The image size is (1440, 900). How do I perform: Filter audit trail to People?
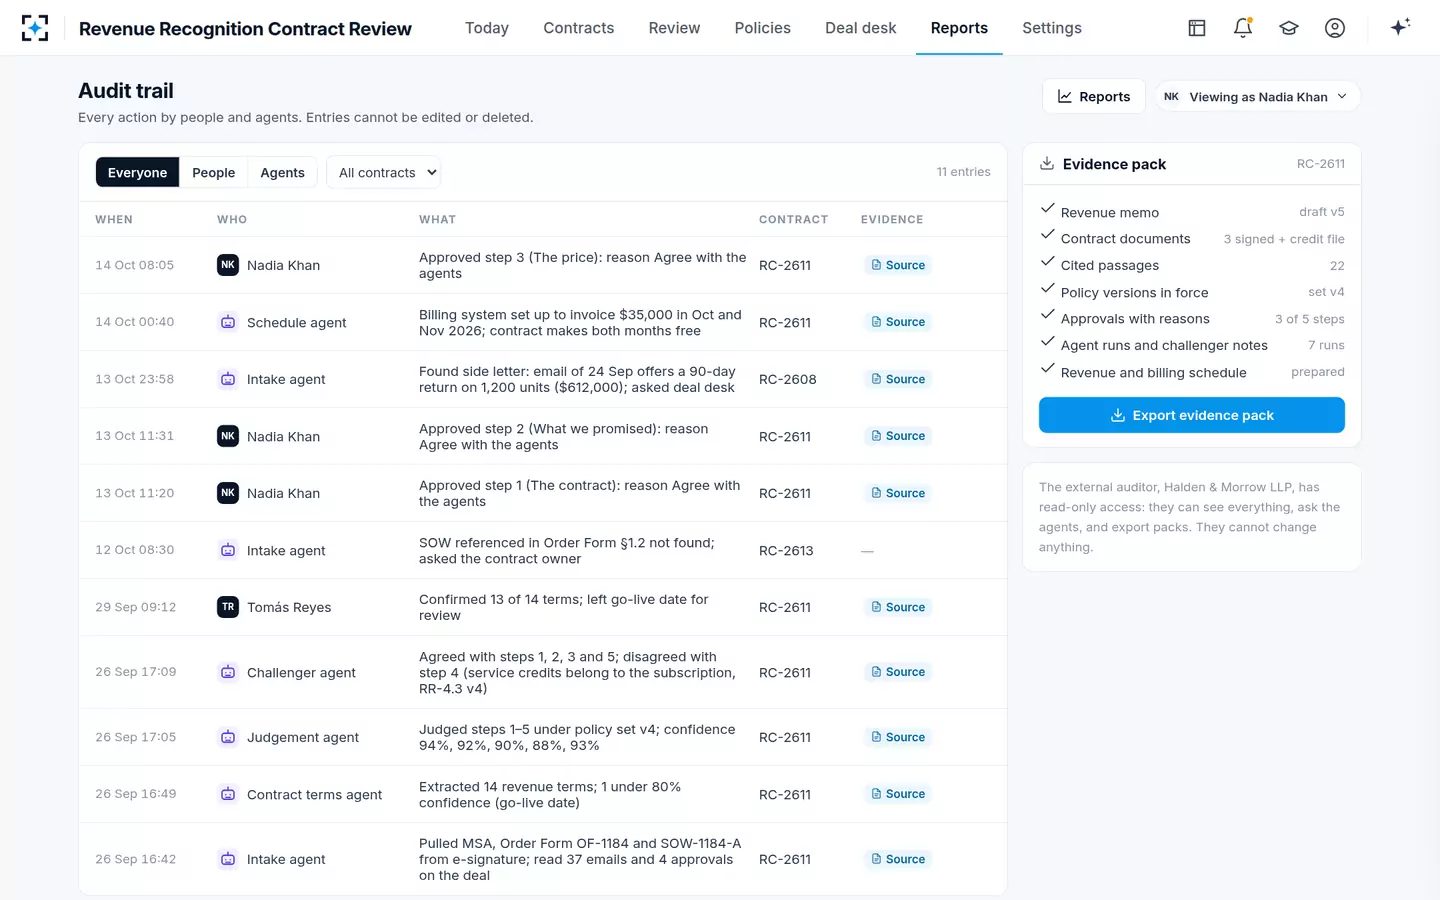coord(214,172)
